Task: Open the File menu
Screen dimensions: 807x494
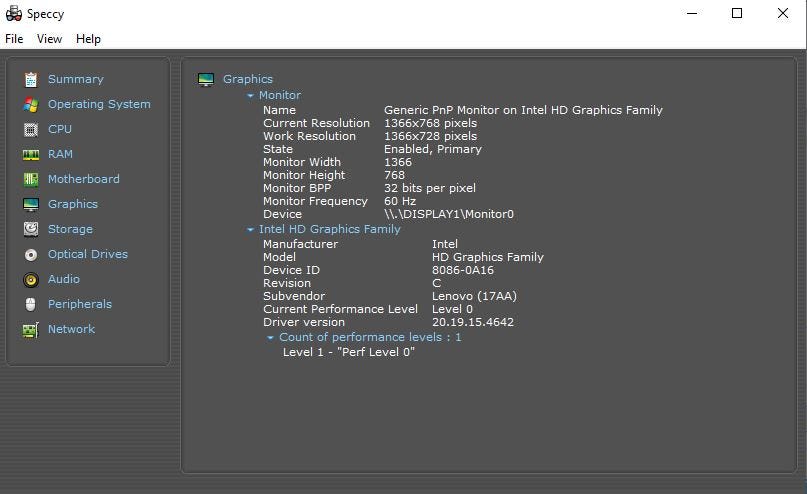Action: click(14, 39)
